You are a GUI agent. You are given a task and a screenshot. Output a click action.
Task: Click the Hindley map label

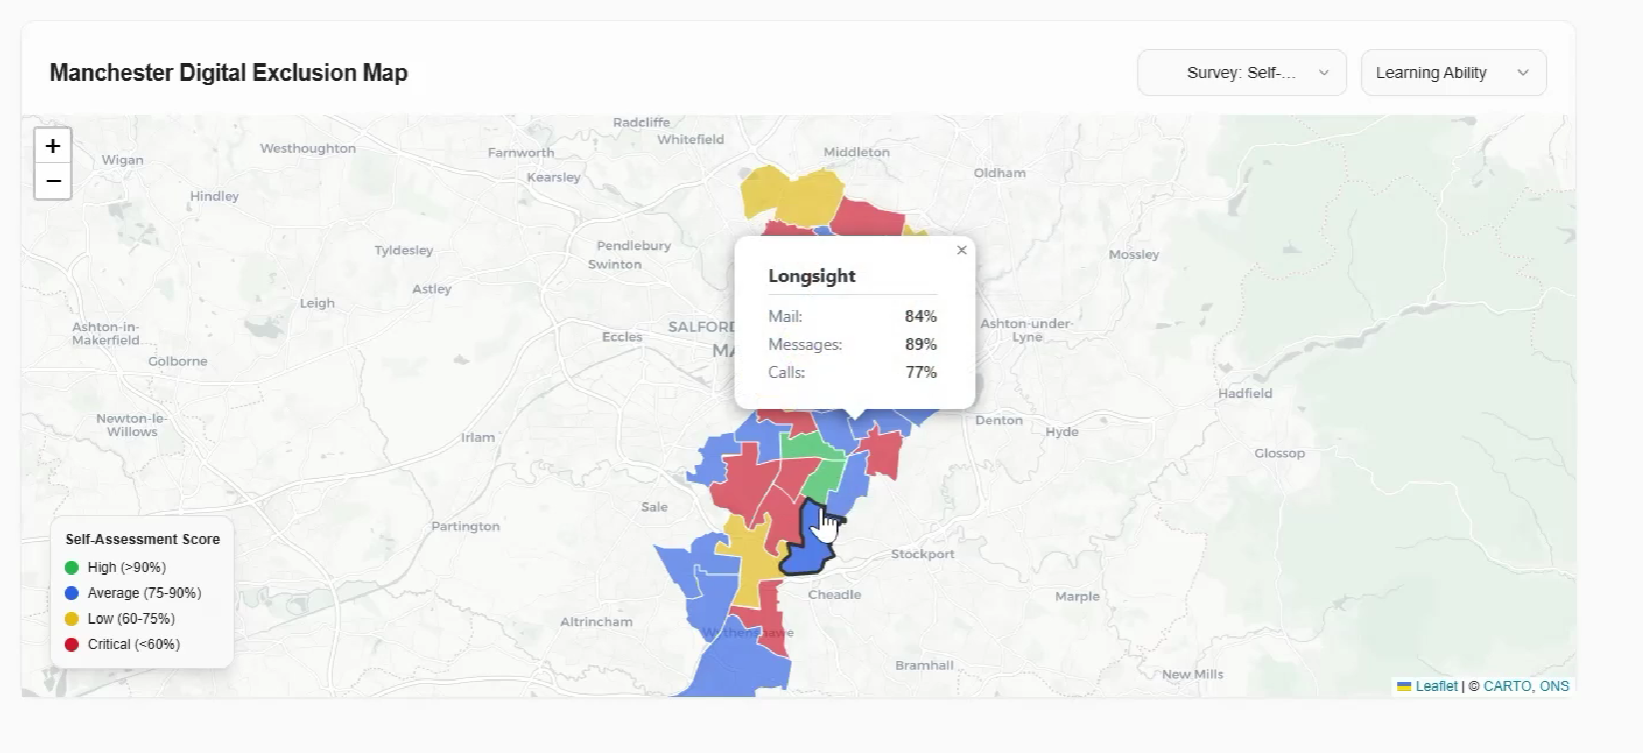tap(214, 196)
